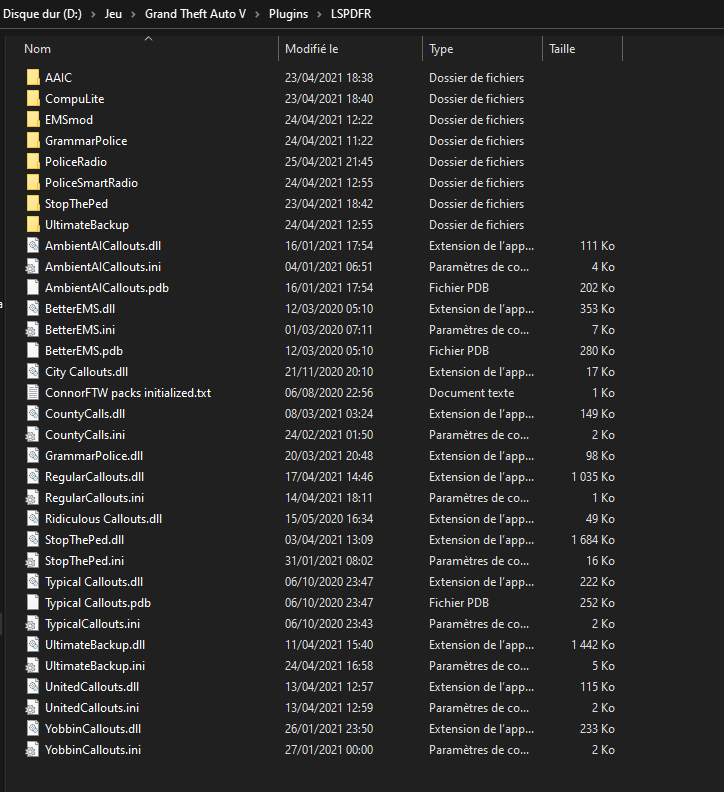724x792 pixels.
Task: Select the Typical Callouts.dll file name
Action: [x=94, y=582]
